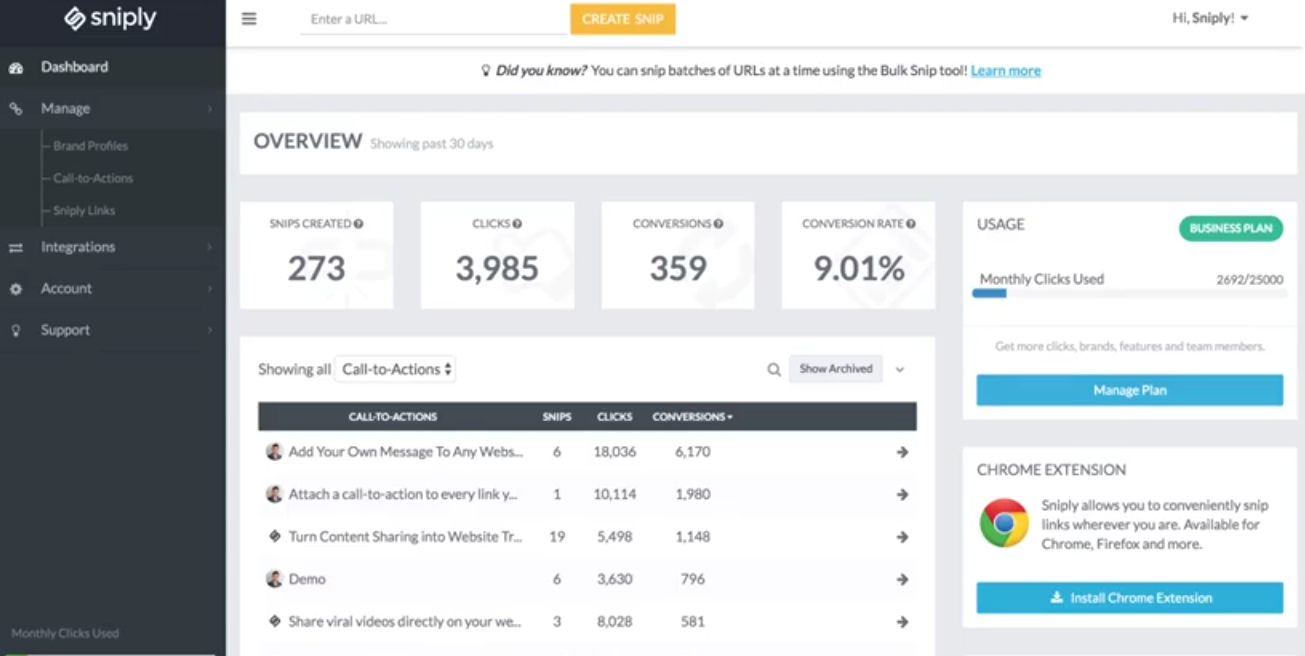Click avatar beside Attach a call-to-action
Viewport: 1305px width, 656px height.
[x=274, y=494]
